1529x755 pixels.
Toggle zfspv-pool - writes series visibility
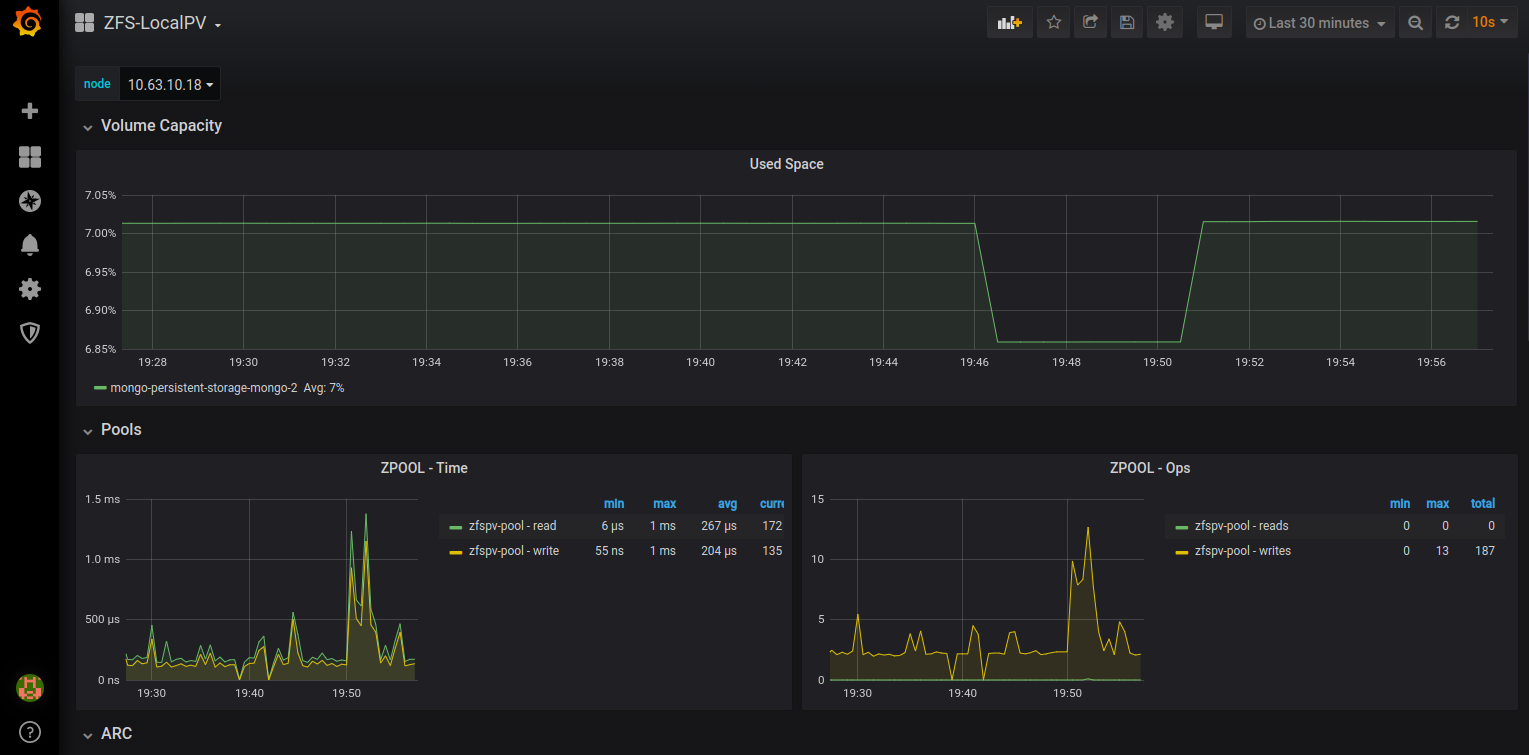click(1241, 551)
